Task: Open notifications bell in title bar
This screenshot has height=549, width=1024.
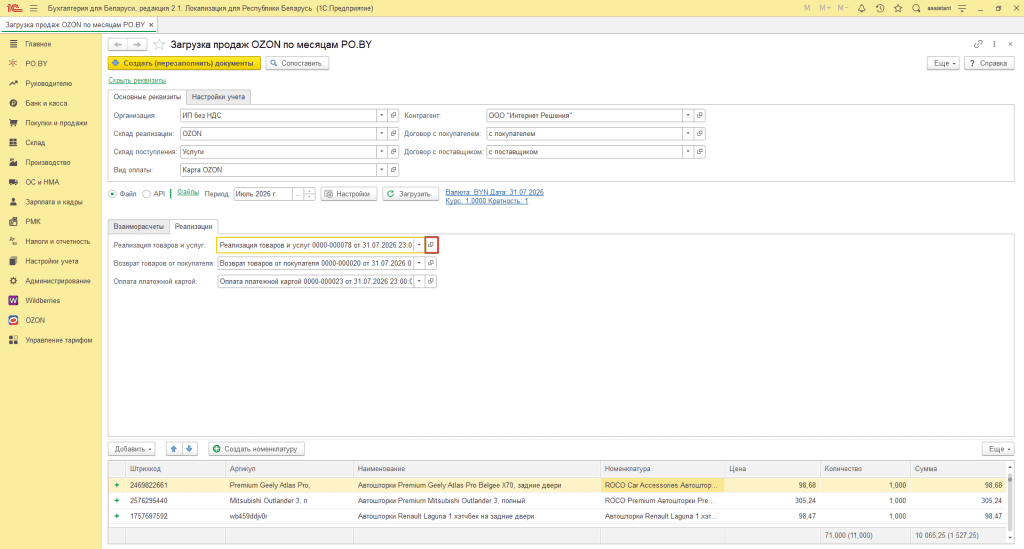Action: 861,8
